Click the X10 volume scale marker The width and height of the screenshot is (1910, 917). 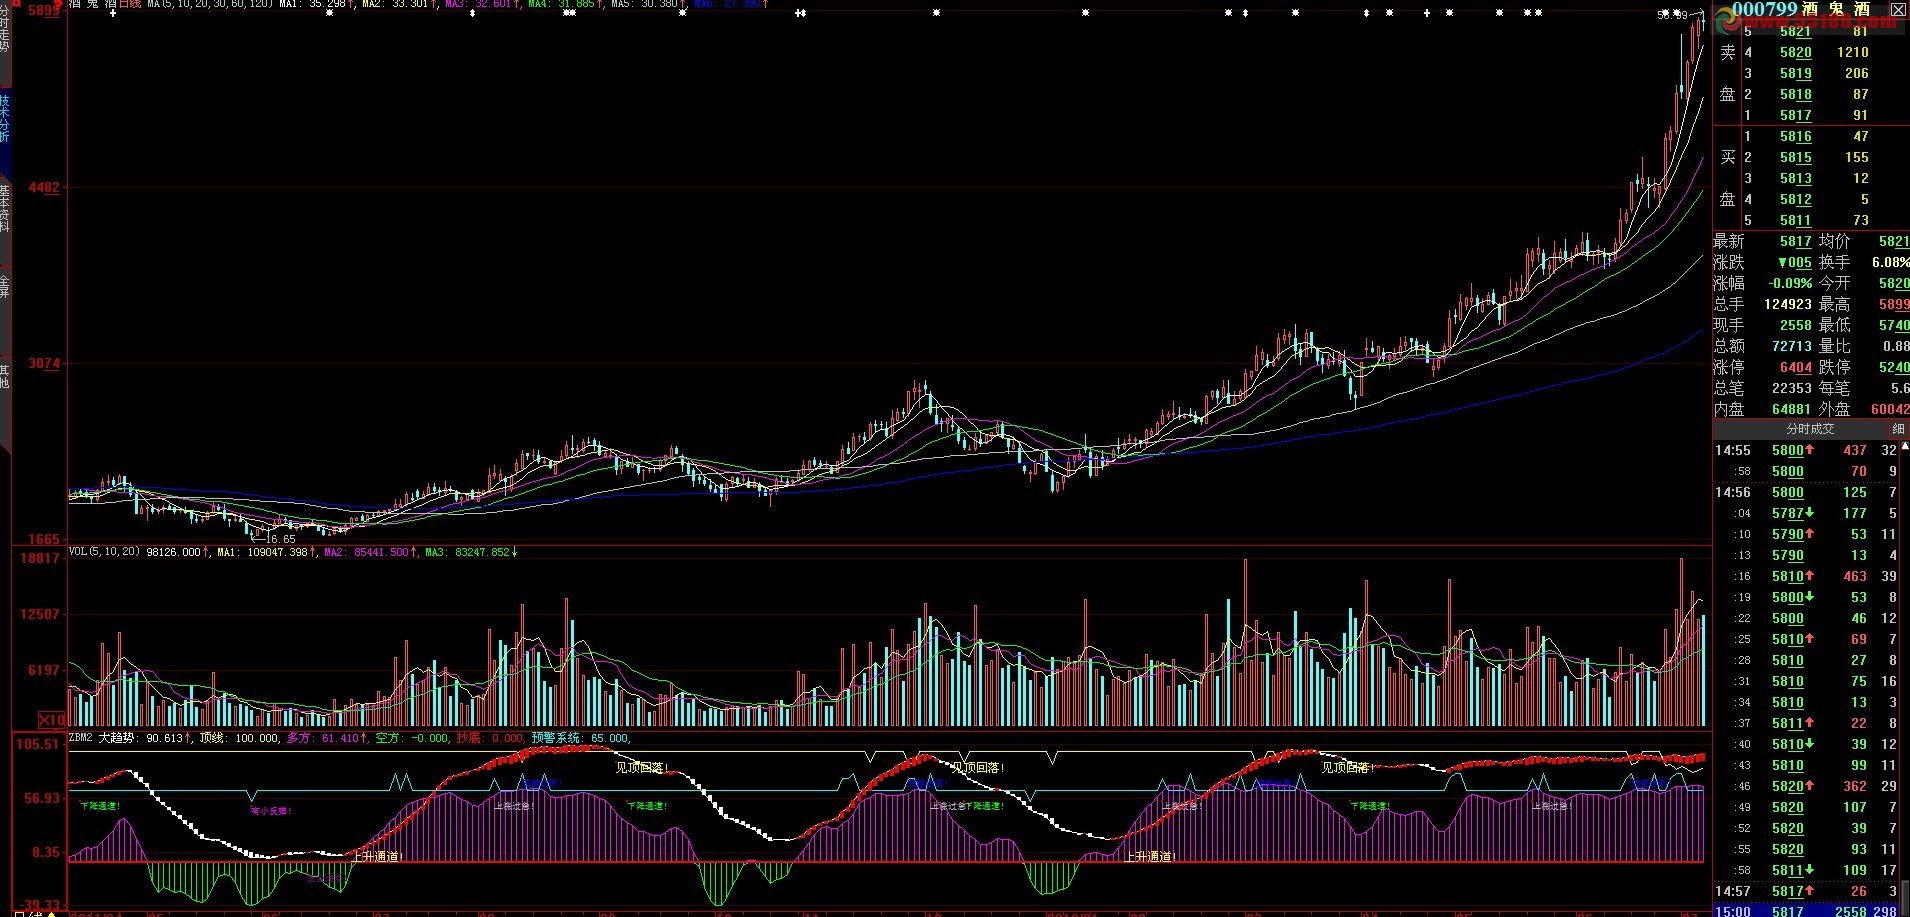(x=52, y=719)
